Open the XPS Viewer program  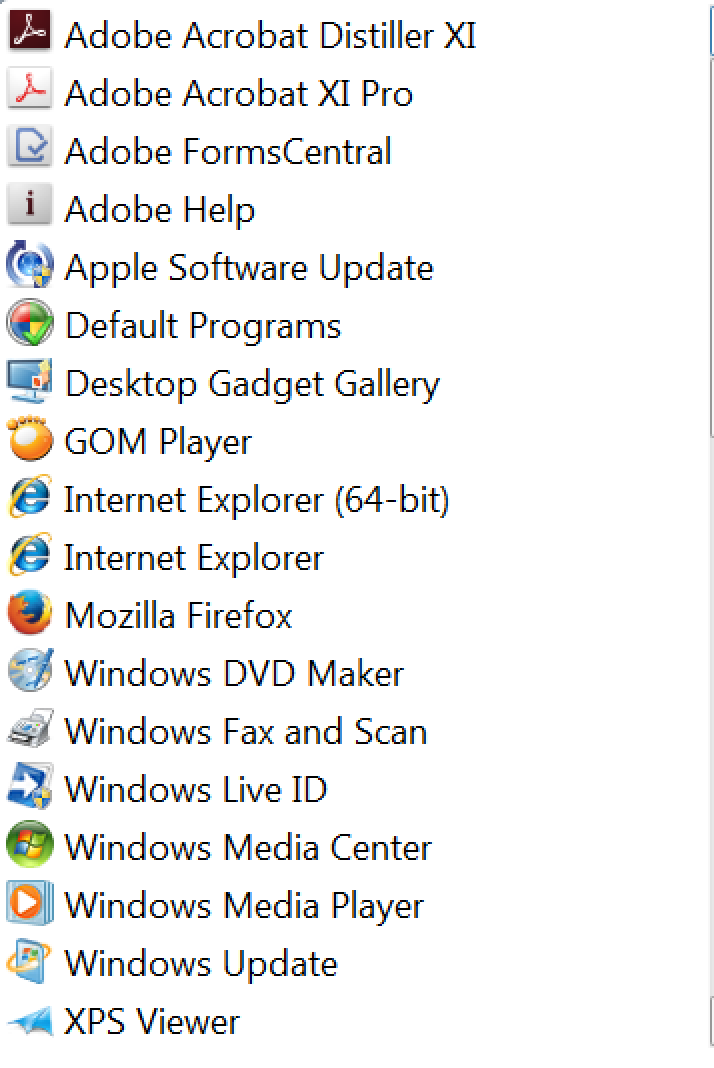[151, 1021]
